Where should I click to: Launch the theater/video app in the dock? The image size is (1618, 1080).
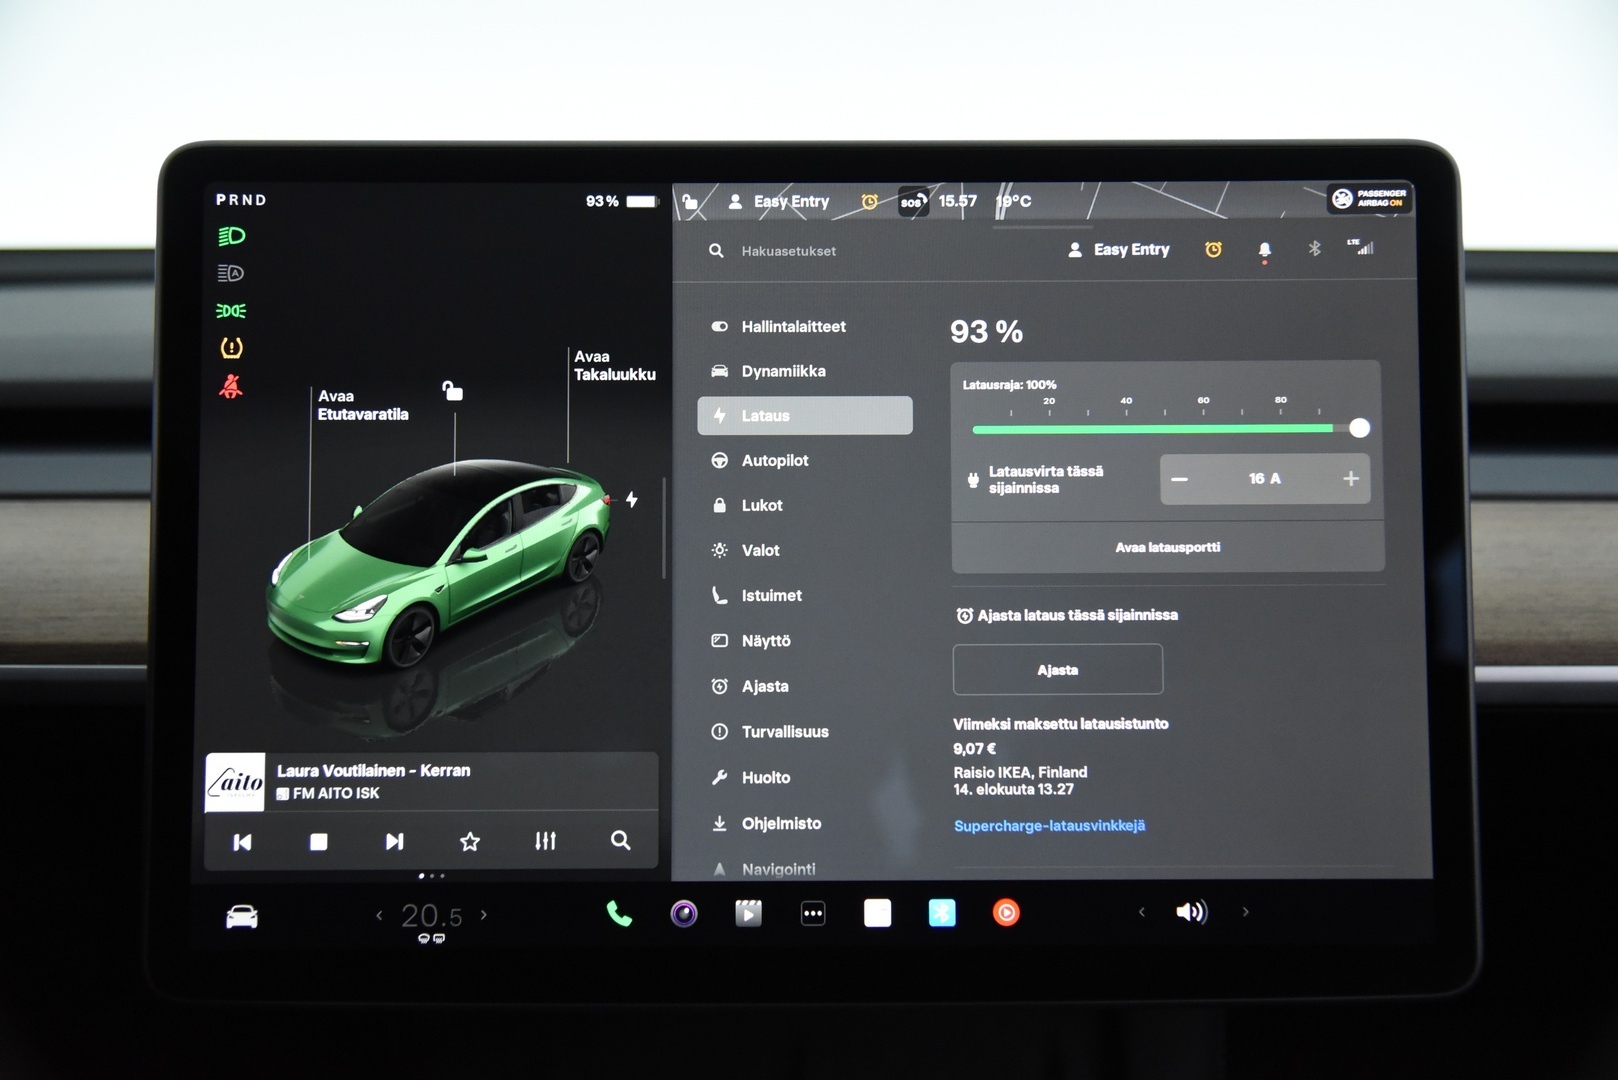[x=748, y=913]
